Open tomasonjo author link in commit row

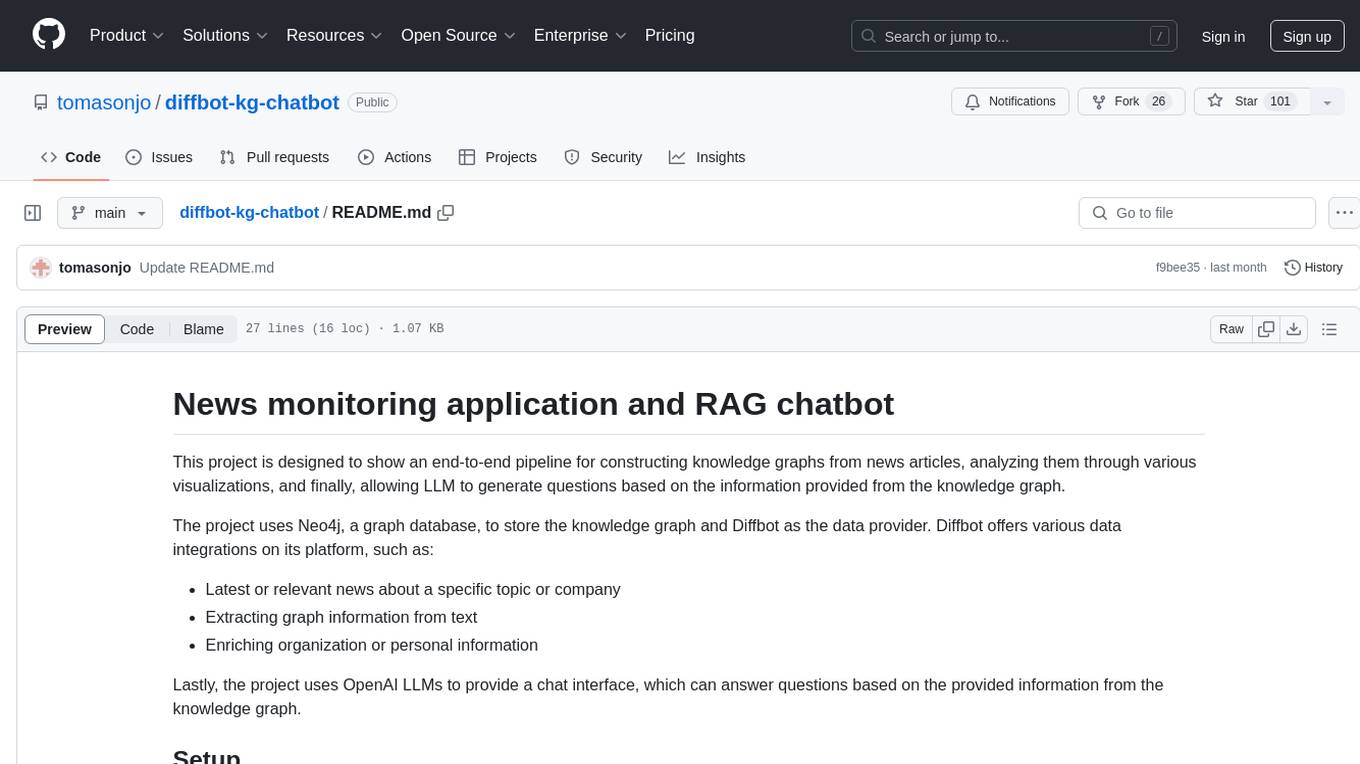point(95,268)
